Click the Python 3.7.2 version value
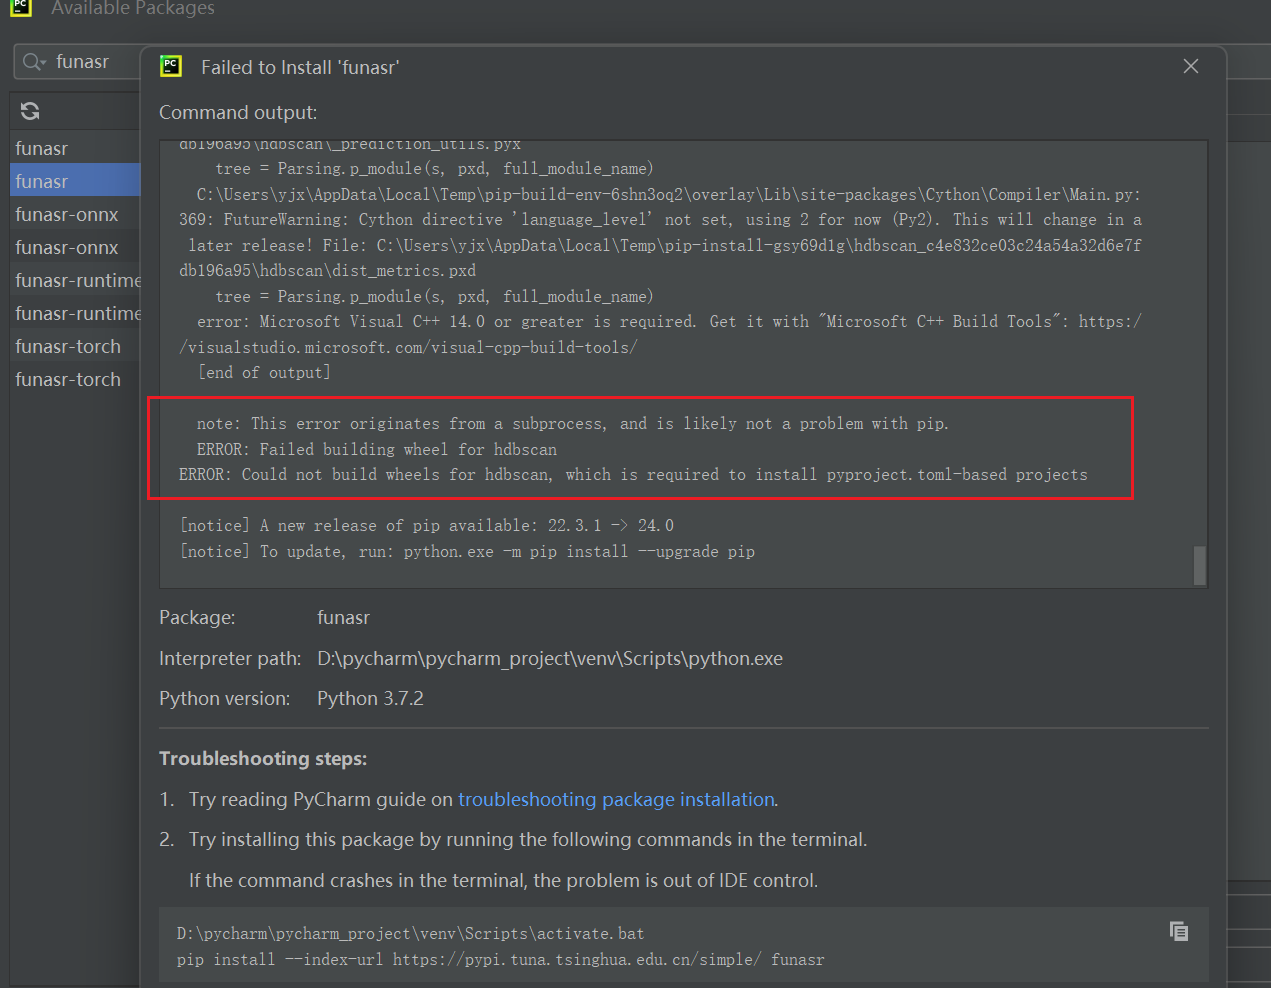Image resolution: width=1271 pixels, height=988 pixels. [x=370, y=698]
